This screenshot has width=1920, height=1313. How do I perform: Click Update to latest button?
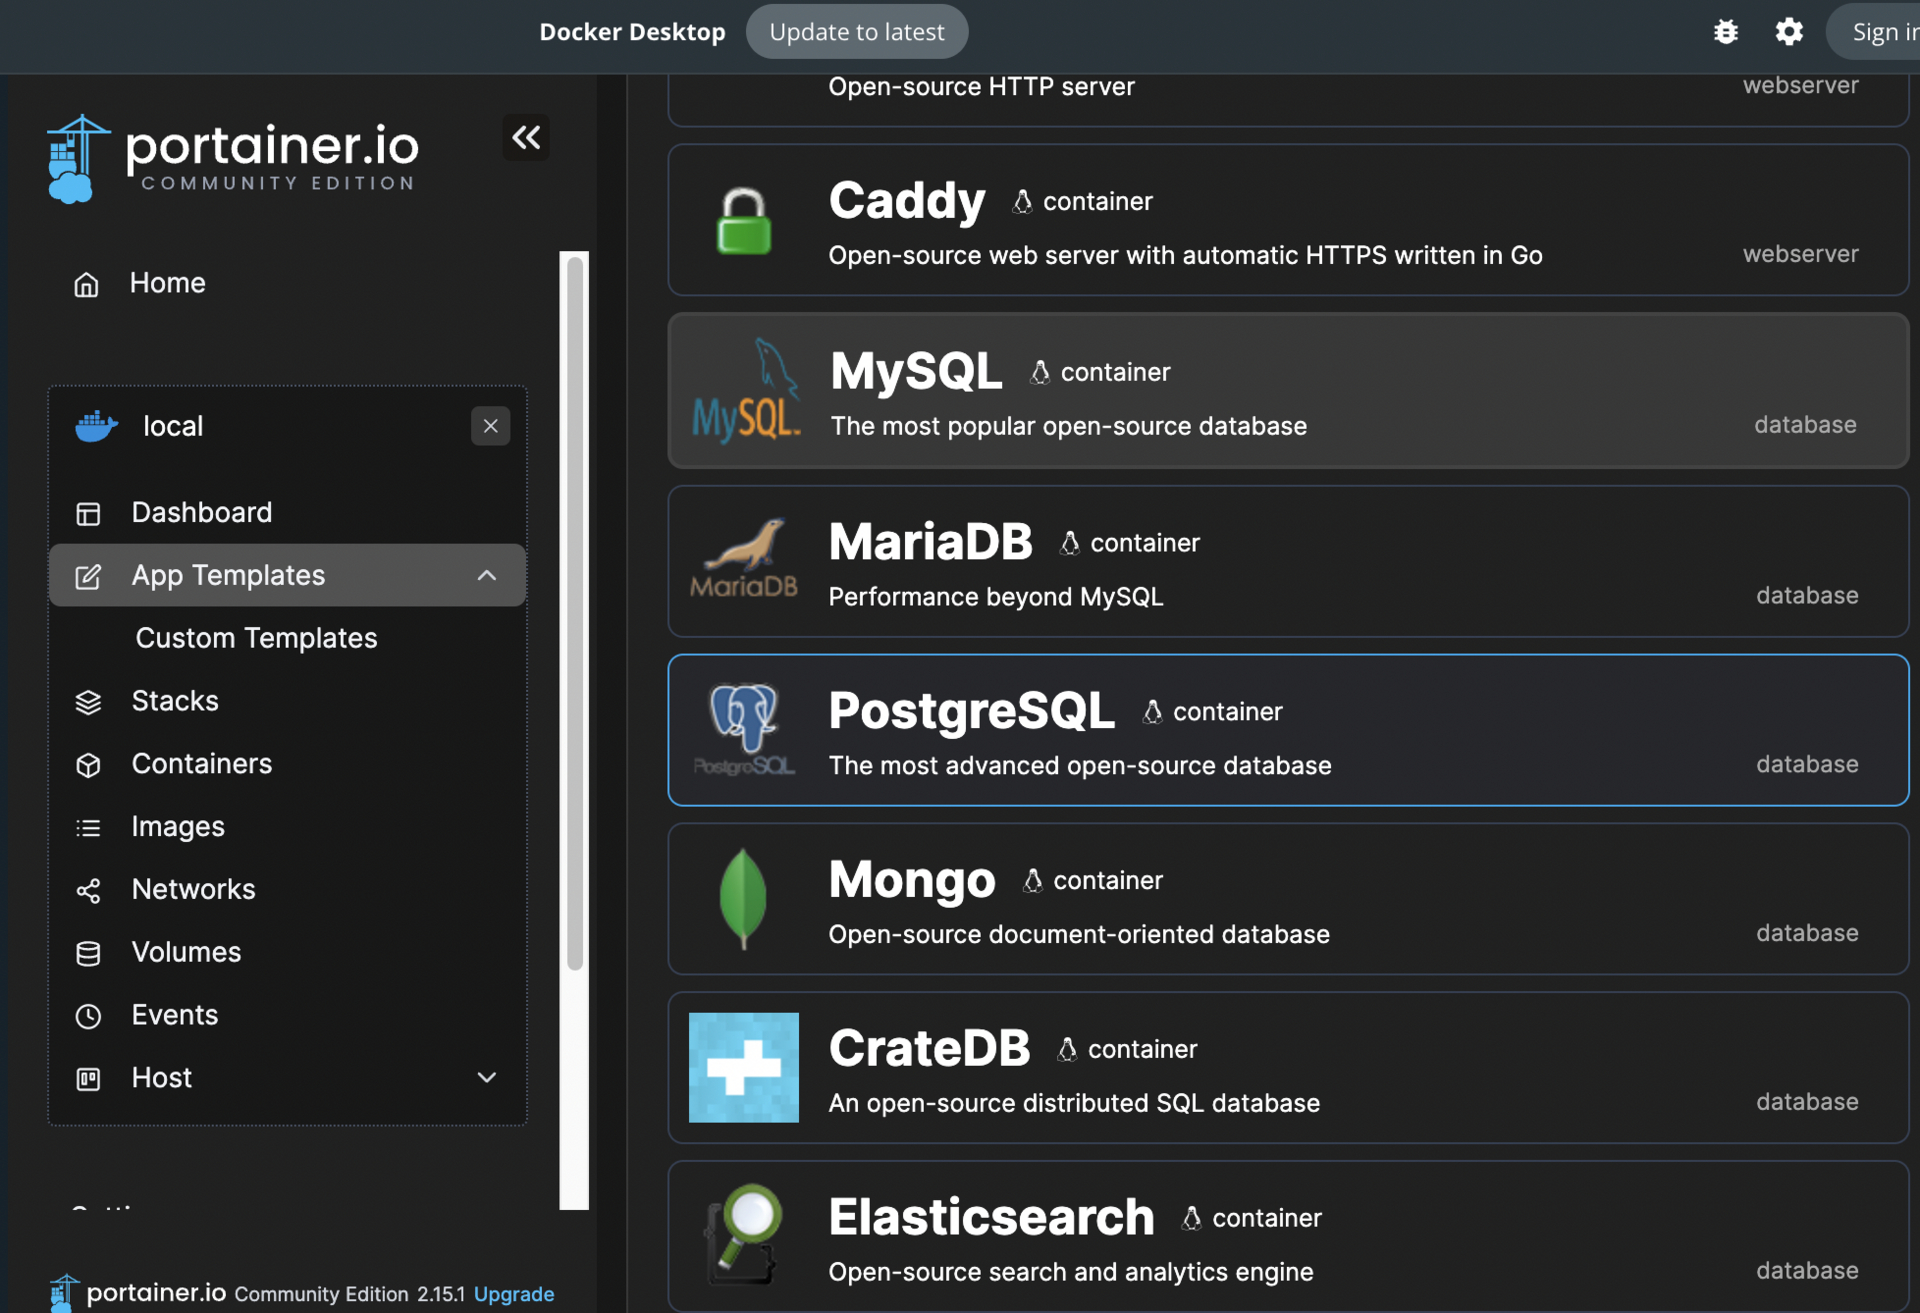click(857, 32)
